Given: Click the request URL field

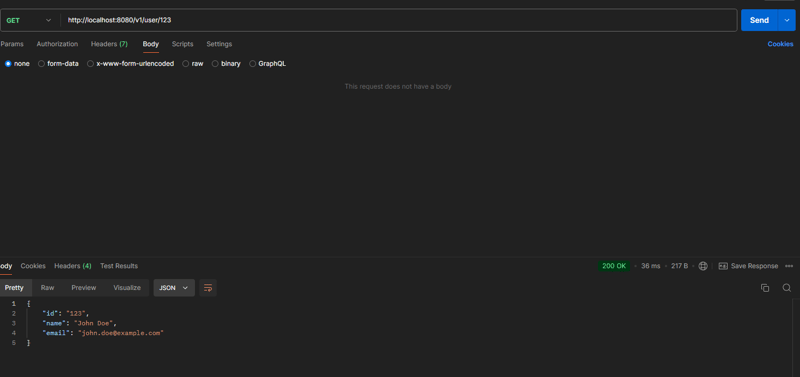Looking at the screenshot, I should click(x=398, y=20).
